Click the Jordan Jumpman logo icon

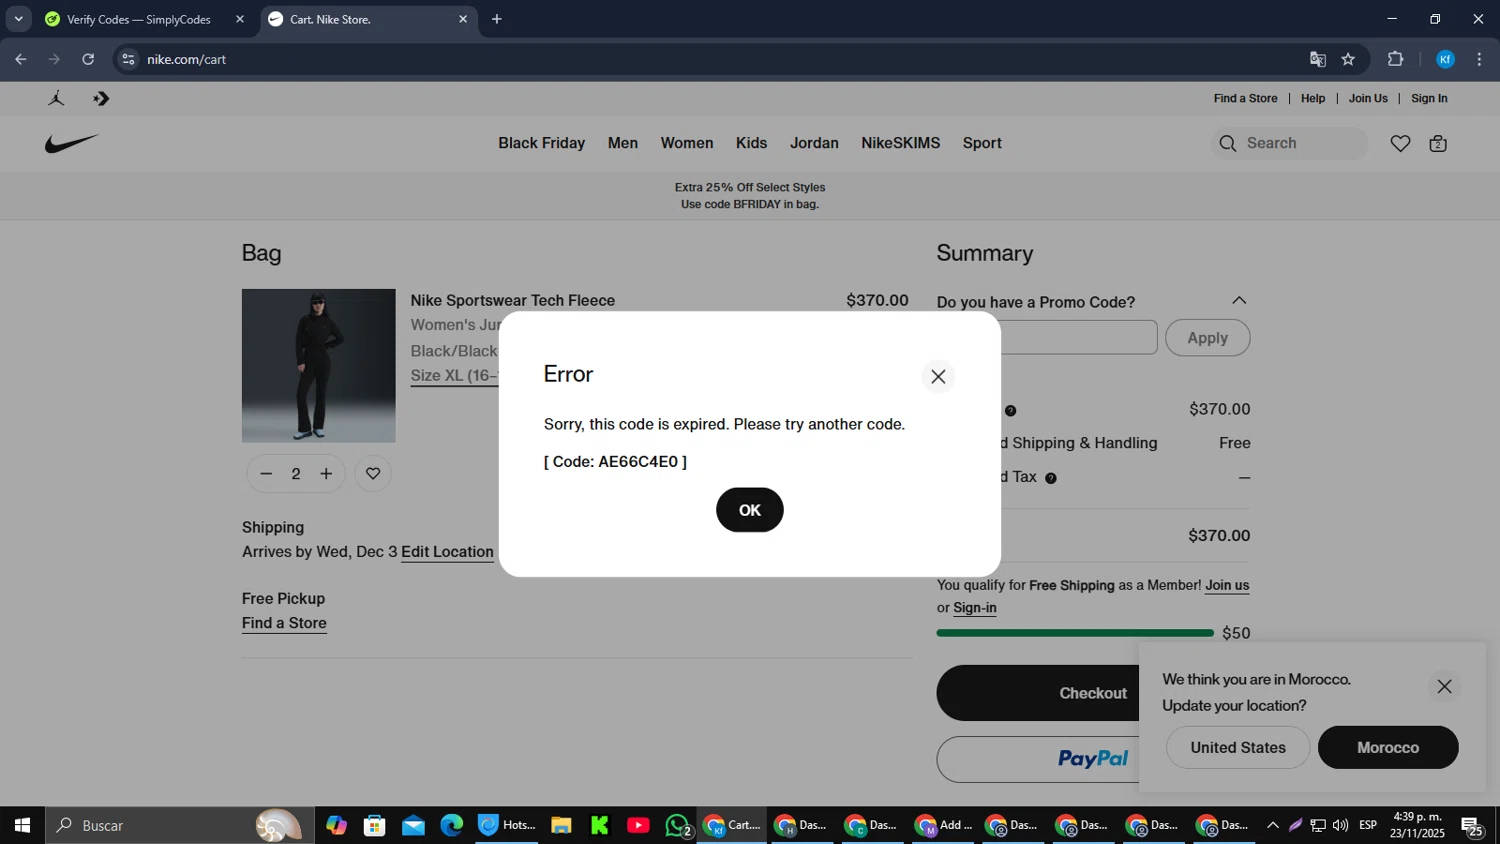(x=56, y=98)
